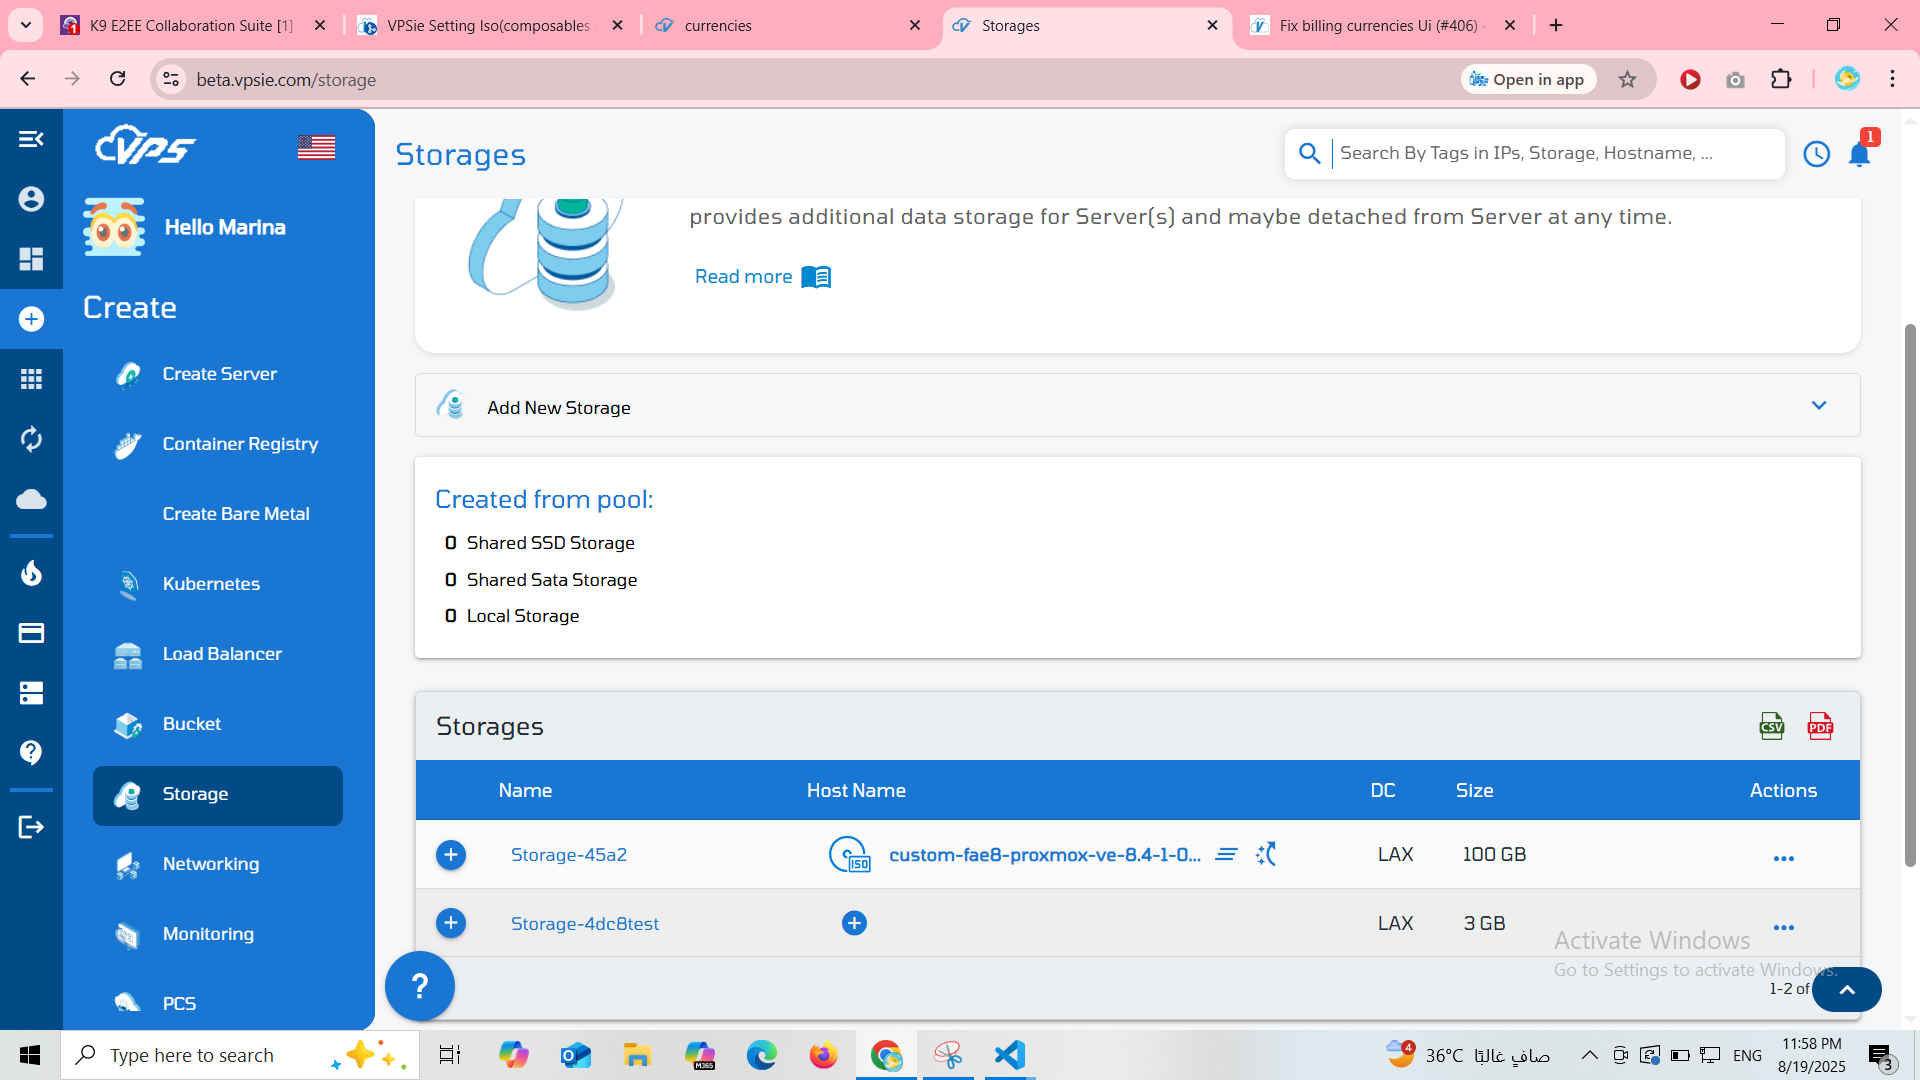The width and height of the screenshot is (1920, 1080).
Task: Click the detach icon beside custom-fae8 host
Action: click(1266, 854)
